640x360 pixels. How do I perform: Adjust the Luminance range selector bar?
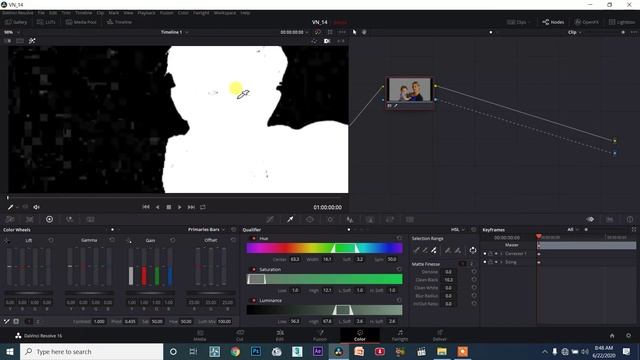343,310
